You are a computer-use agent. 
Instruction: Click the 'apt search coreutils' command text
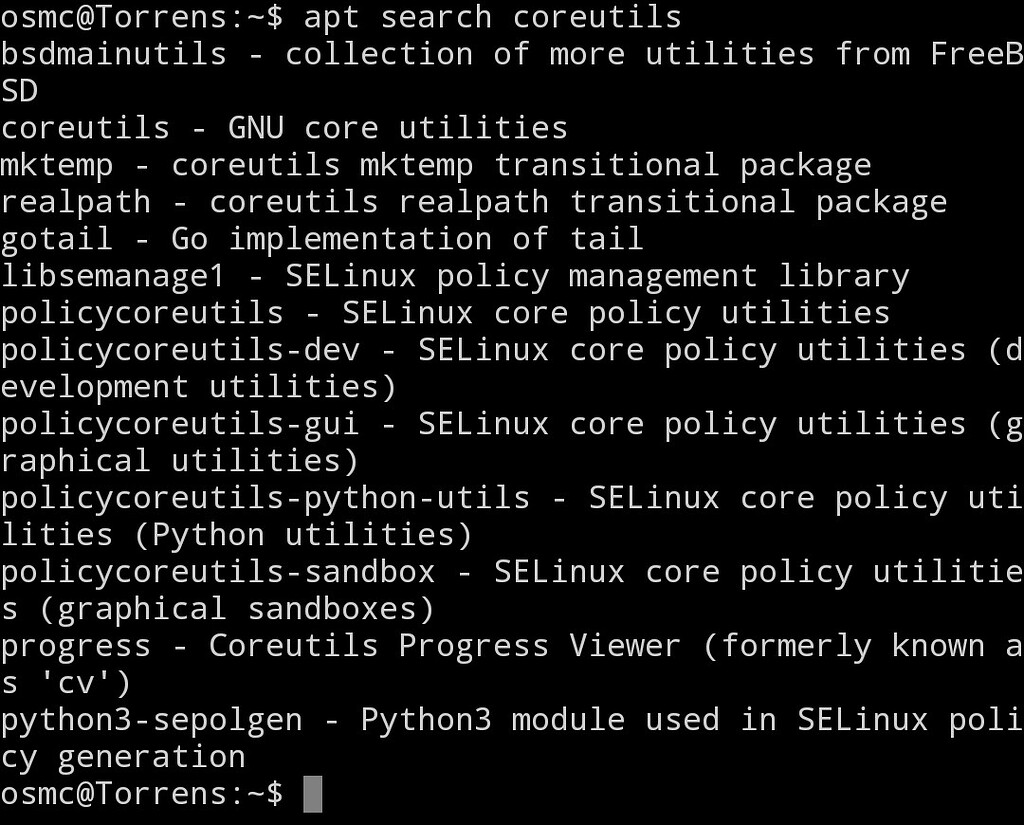coord(492,18)
